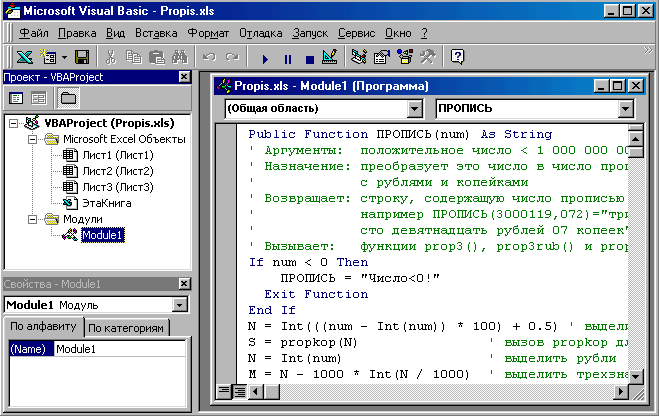Click code window vertical scroll down arrow
This screenshot has width=659, height=416.
[x=635, y=377]
